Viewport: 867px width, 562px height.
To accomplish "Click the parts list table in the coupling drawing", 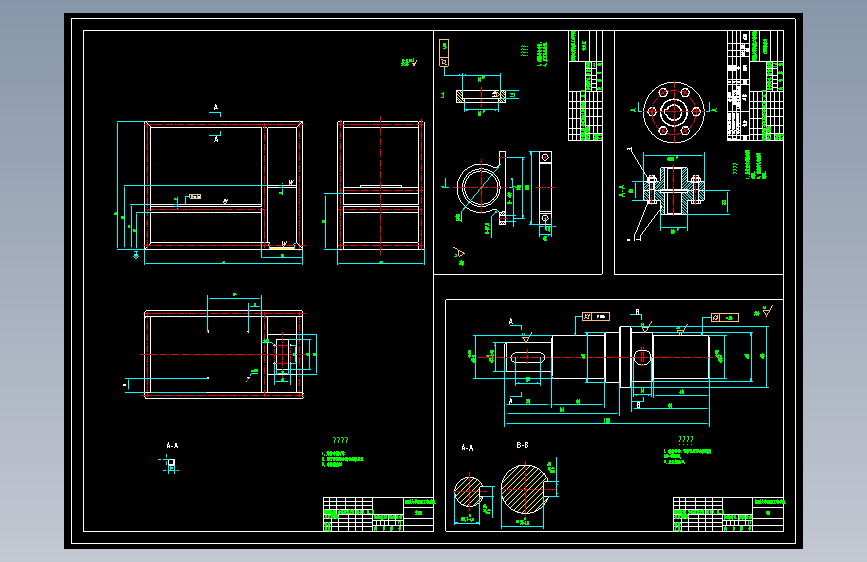I will pos(755,86).
